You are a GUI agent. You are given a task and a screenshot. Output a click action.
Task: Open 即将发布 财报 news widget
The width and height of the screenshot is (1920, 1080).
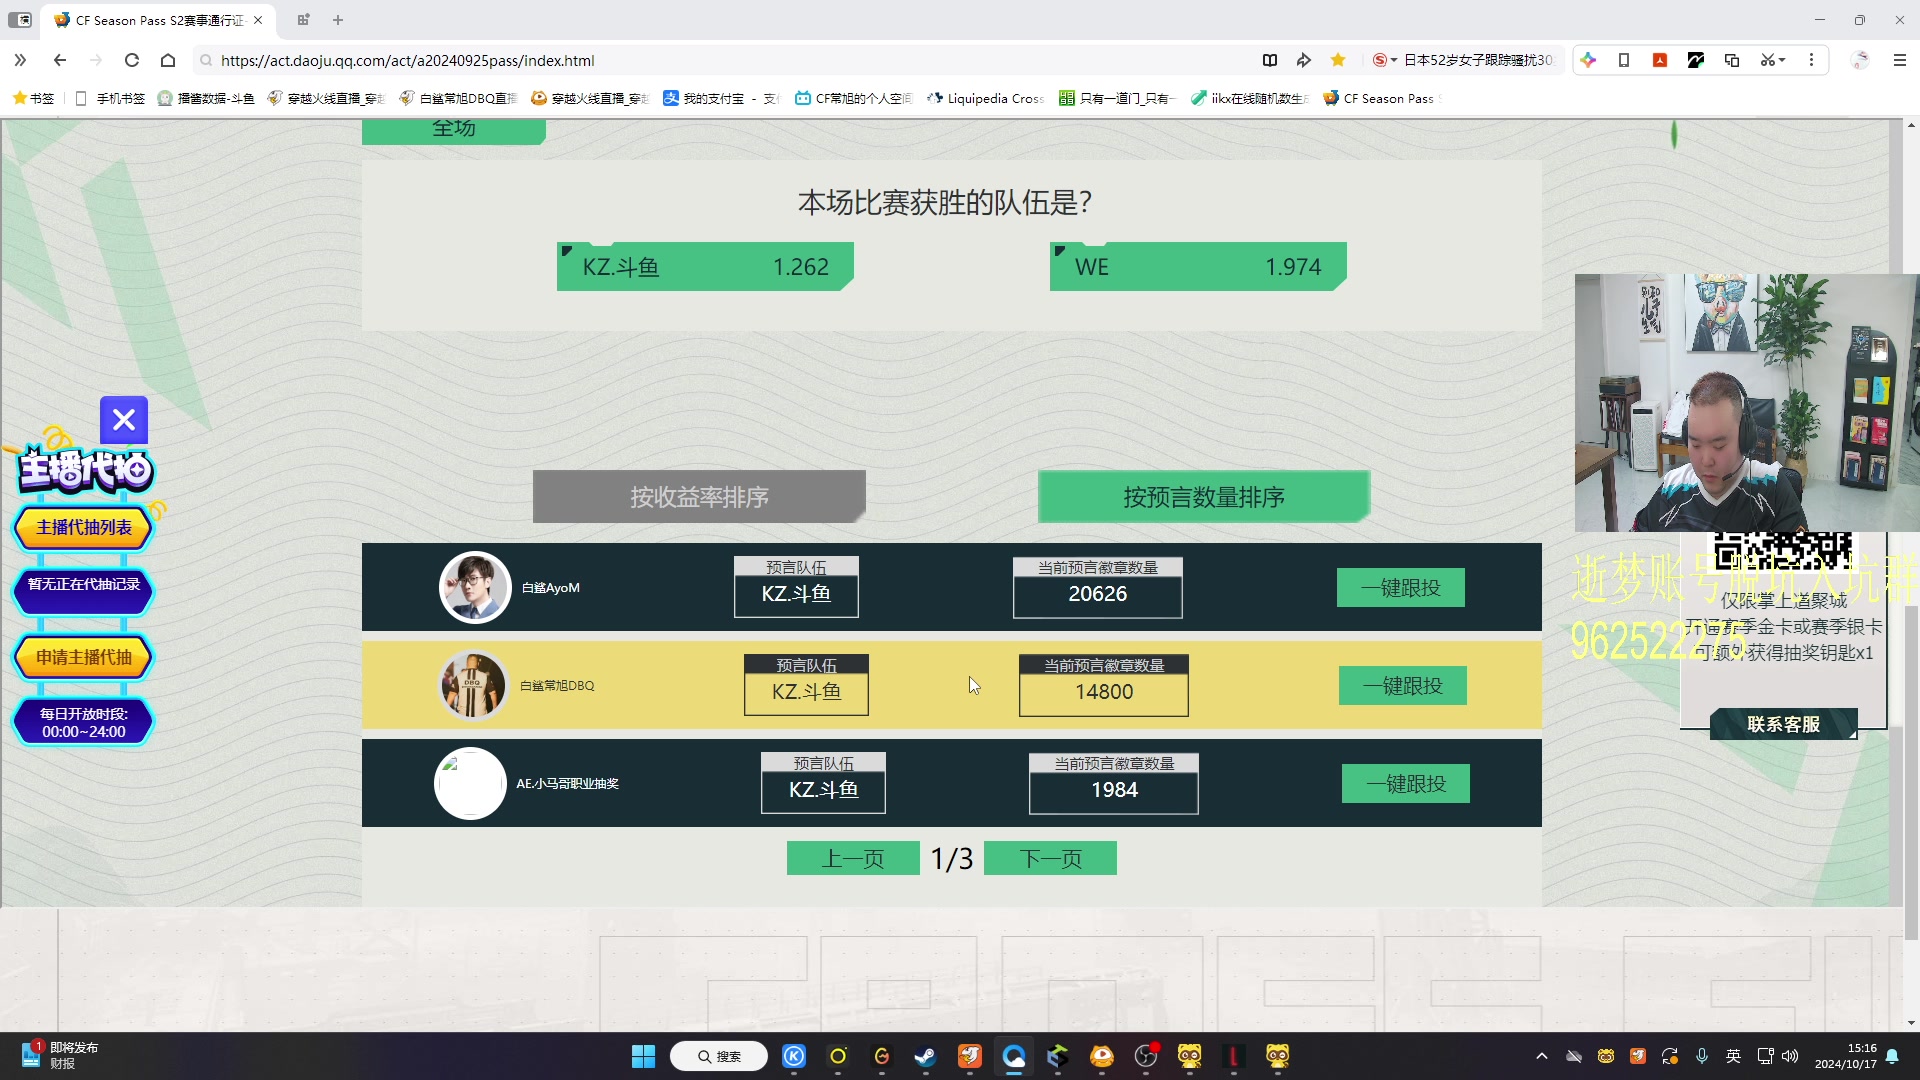(x=60, y=1056)
